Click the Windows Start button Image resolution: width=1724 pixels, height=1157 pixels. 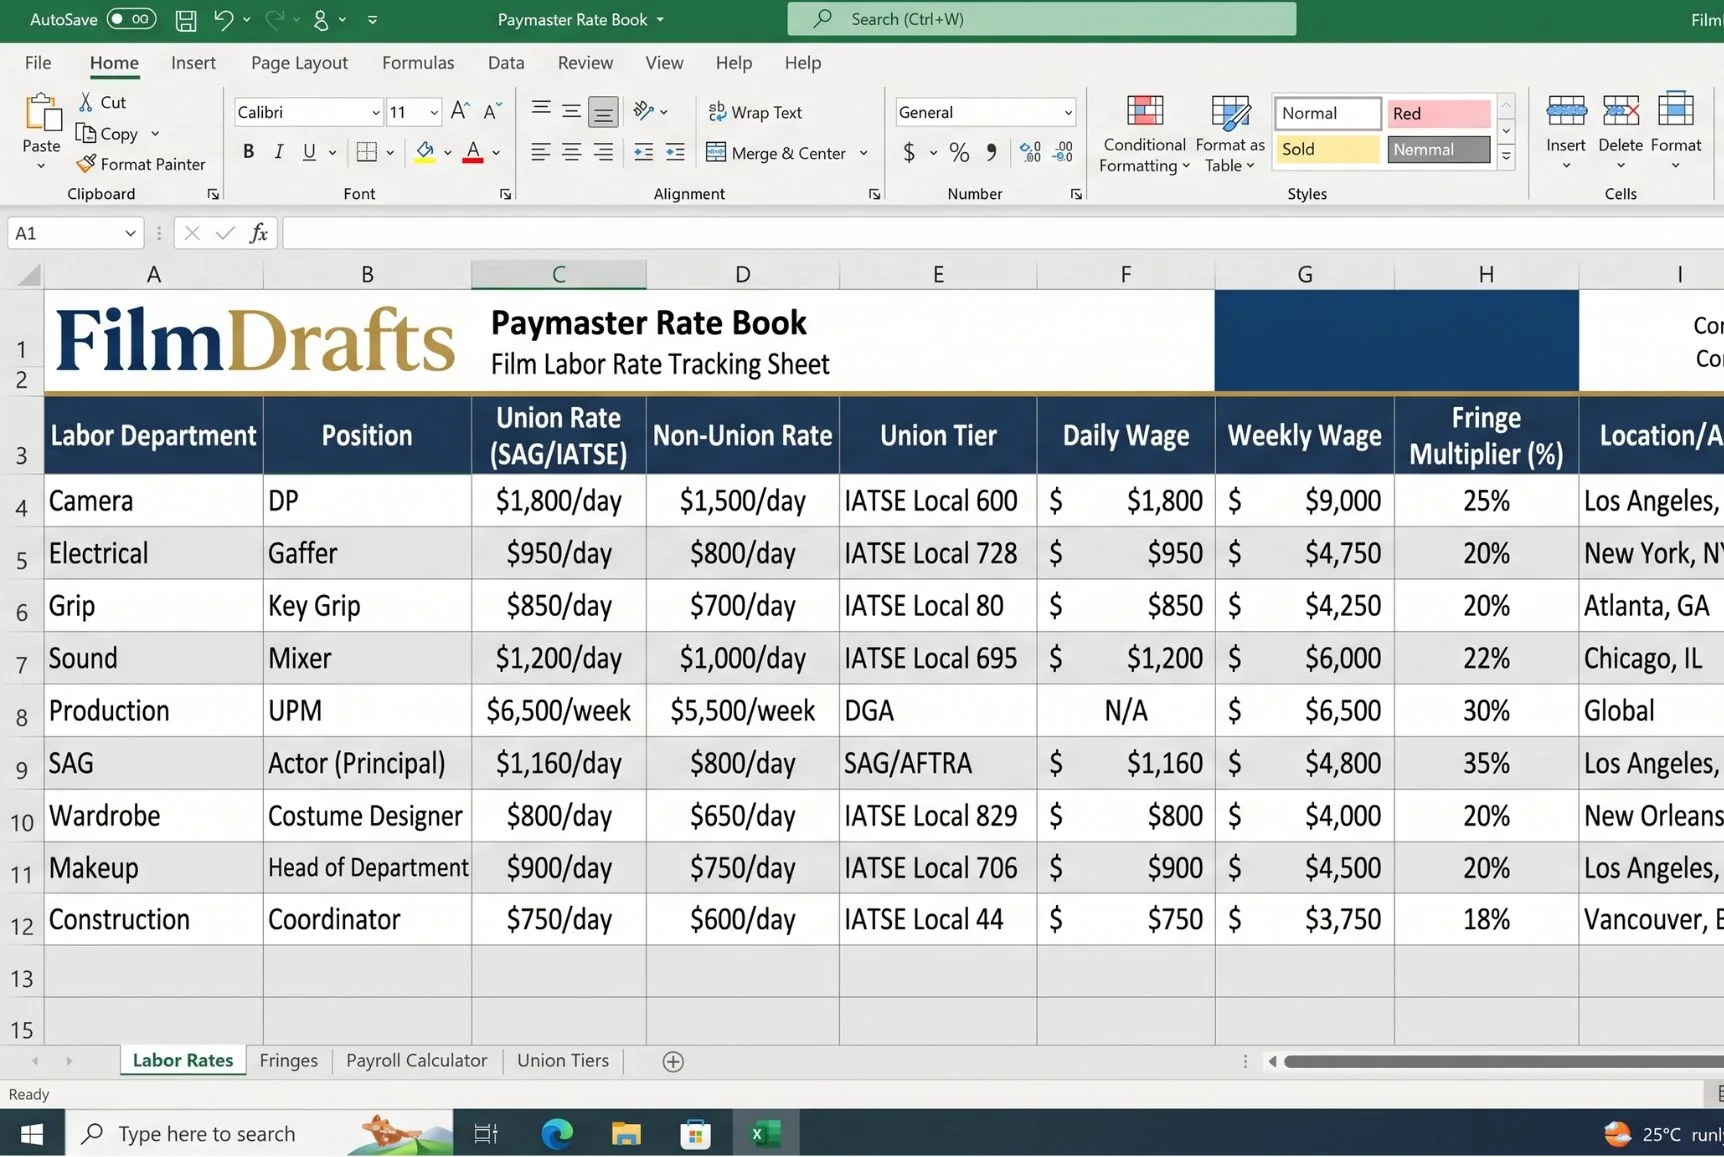32,1134
